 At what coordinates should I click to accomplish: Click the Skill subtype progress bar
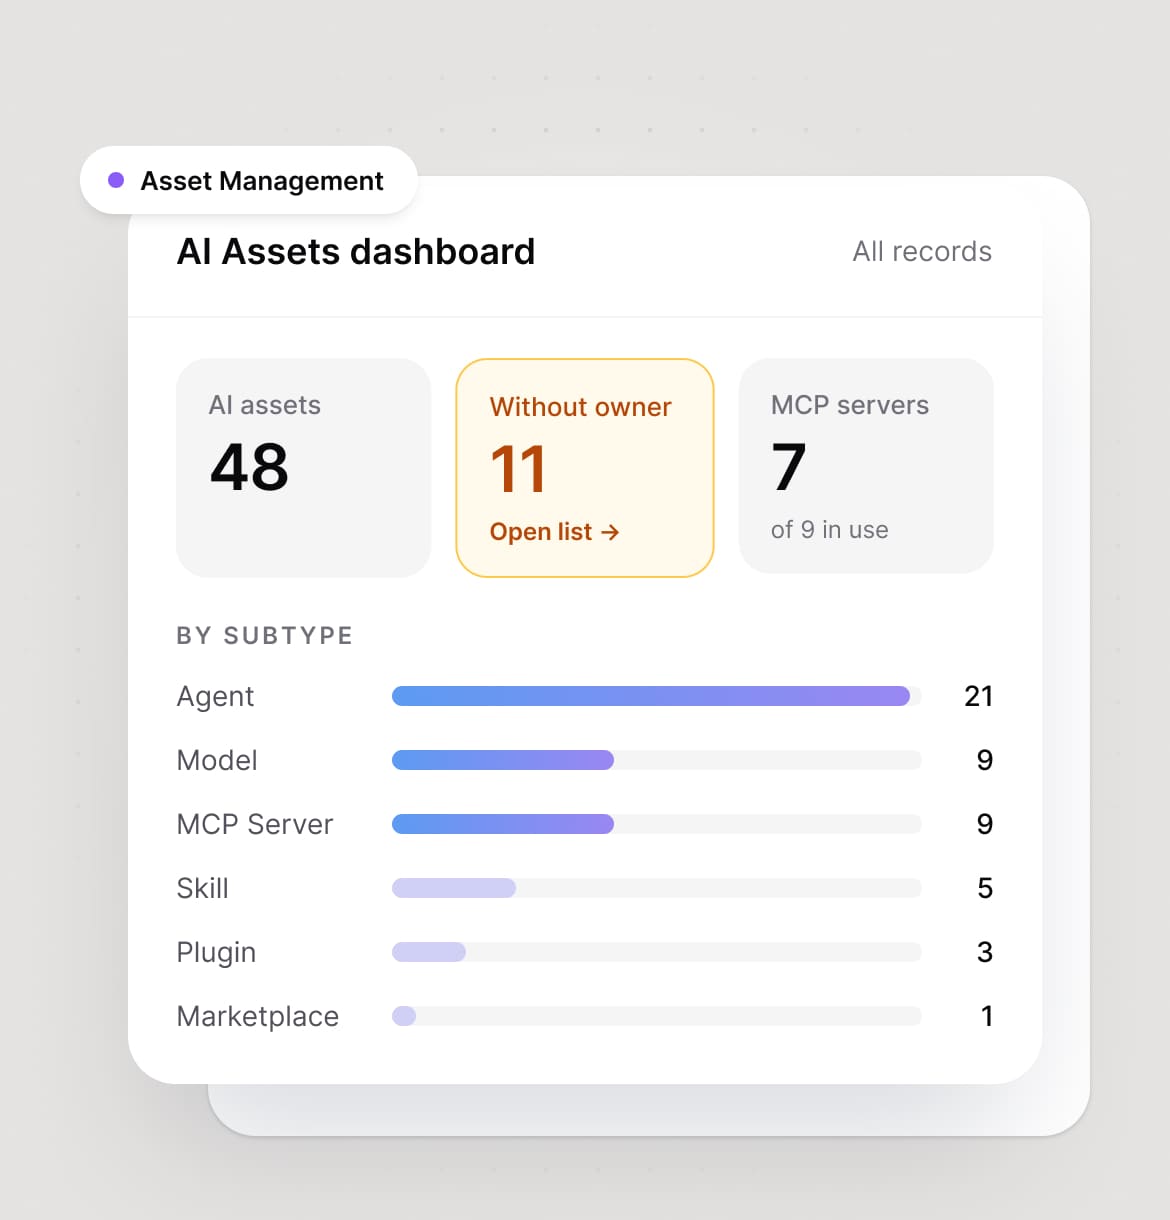pos(656,888)
